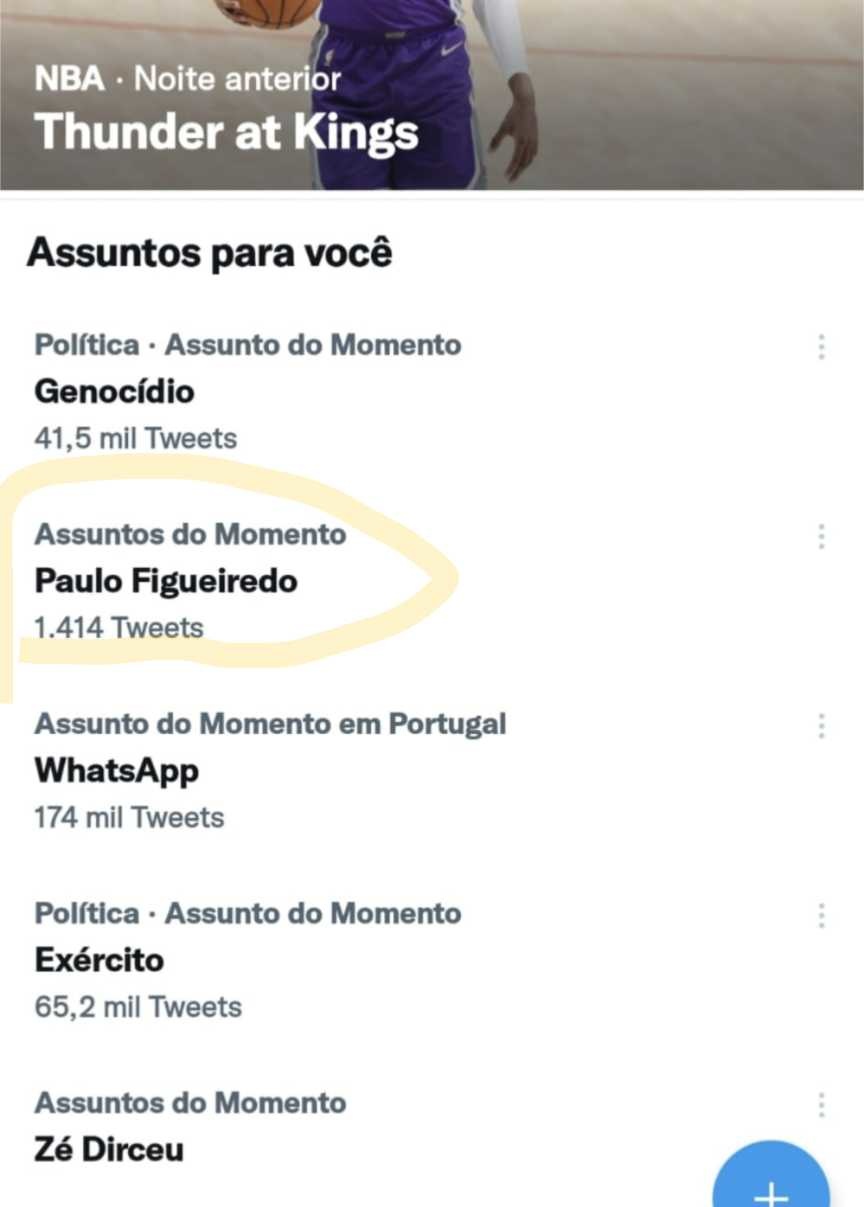Open the Genocídio trending topic
The image size is (864, 1207).
pyautogui.click(x=114, y=391)
